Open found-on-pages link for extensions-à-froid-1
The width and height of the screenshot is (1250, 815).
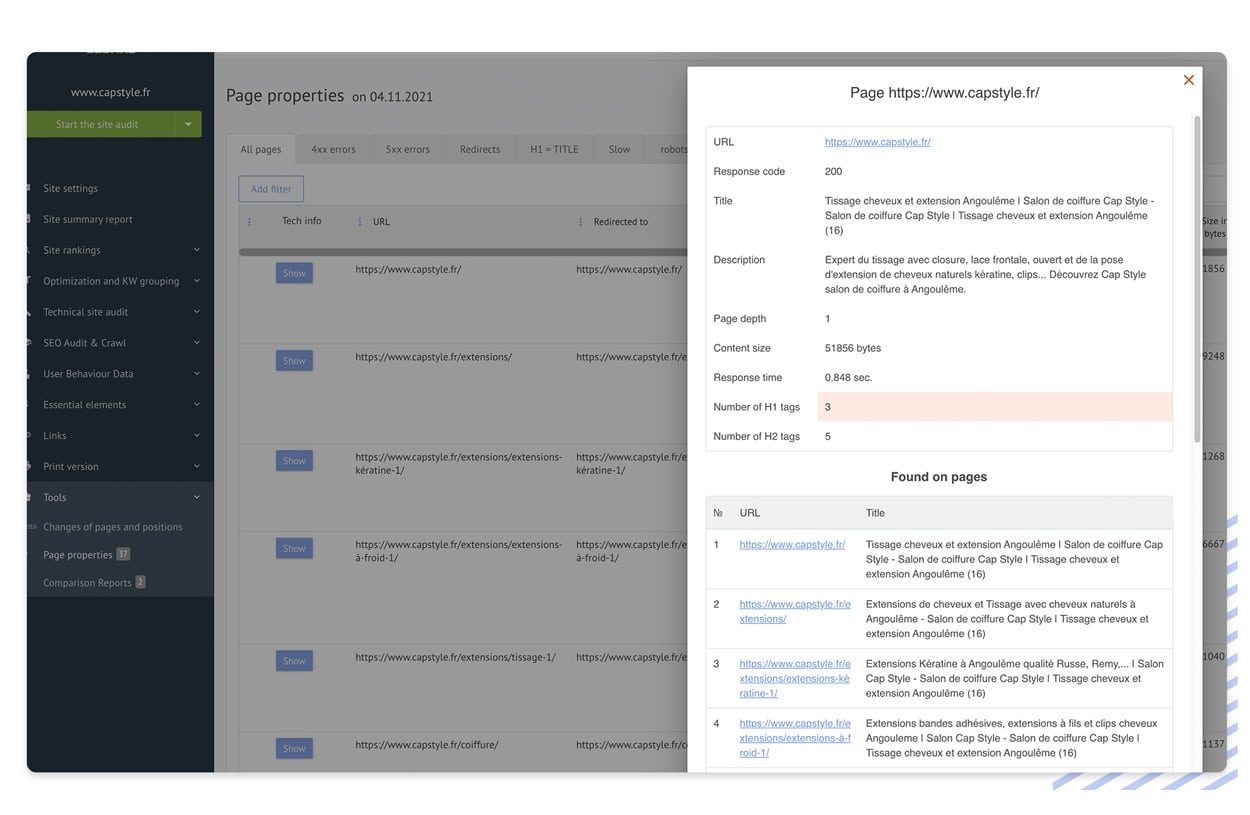[795, 738]
